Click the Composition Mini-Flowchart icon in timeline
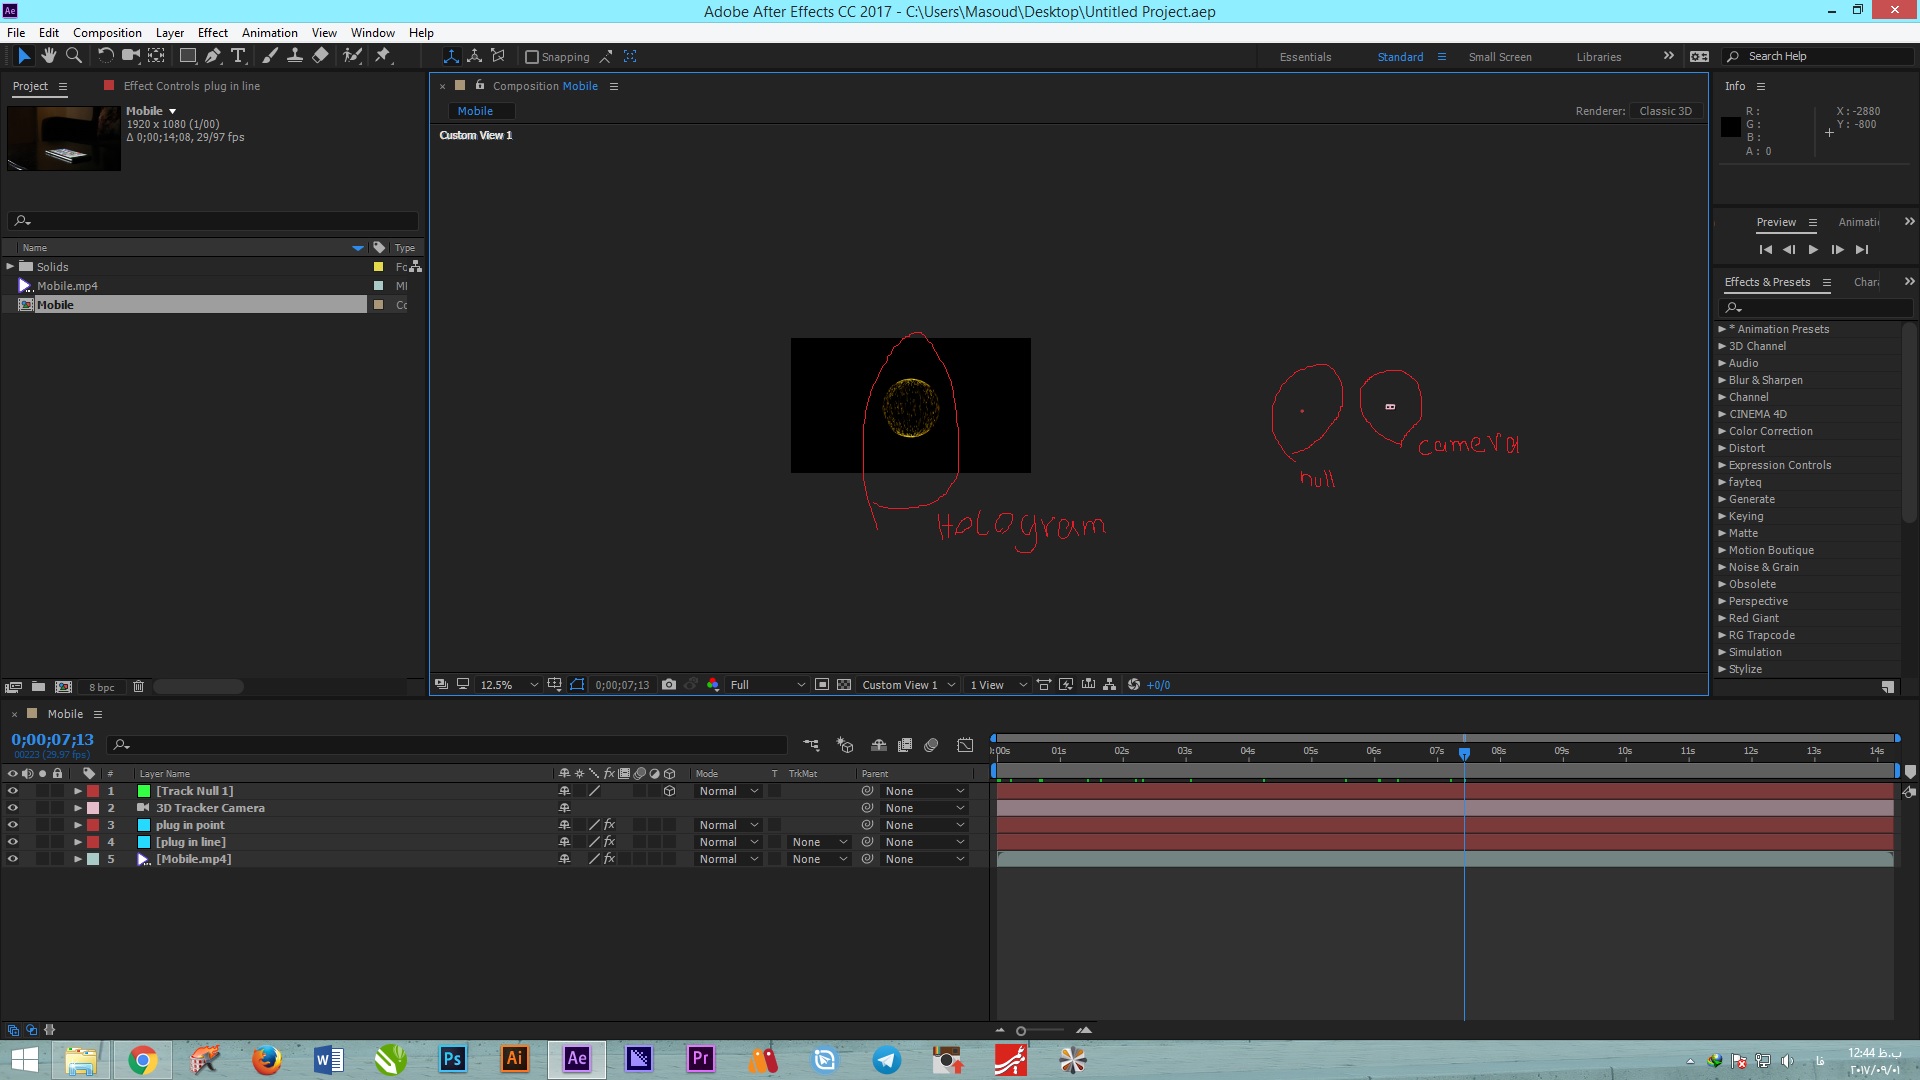The height and width of the screenshot is (1080, 1920). coord(811,745)
